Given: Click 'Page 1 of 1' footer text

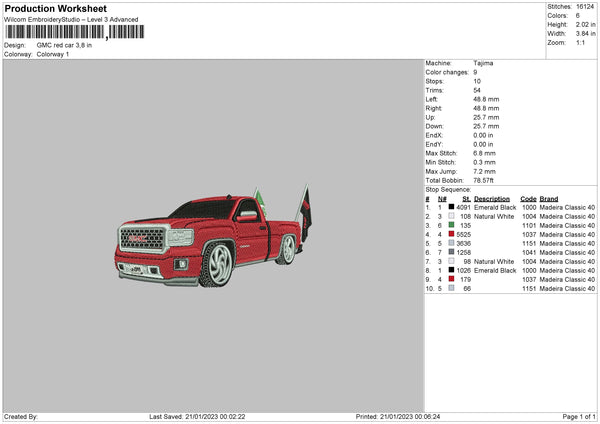Looking at the screenshot, I should pos(579,416).
